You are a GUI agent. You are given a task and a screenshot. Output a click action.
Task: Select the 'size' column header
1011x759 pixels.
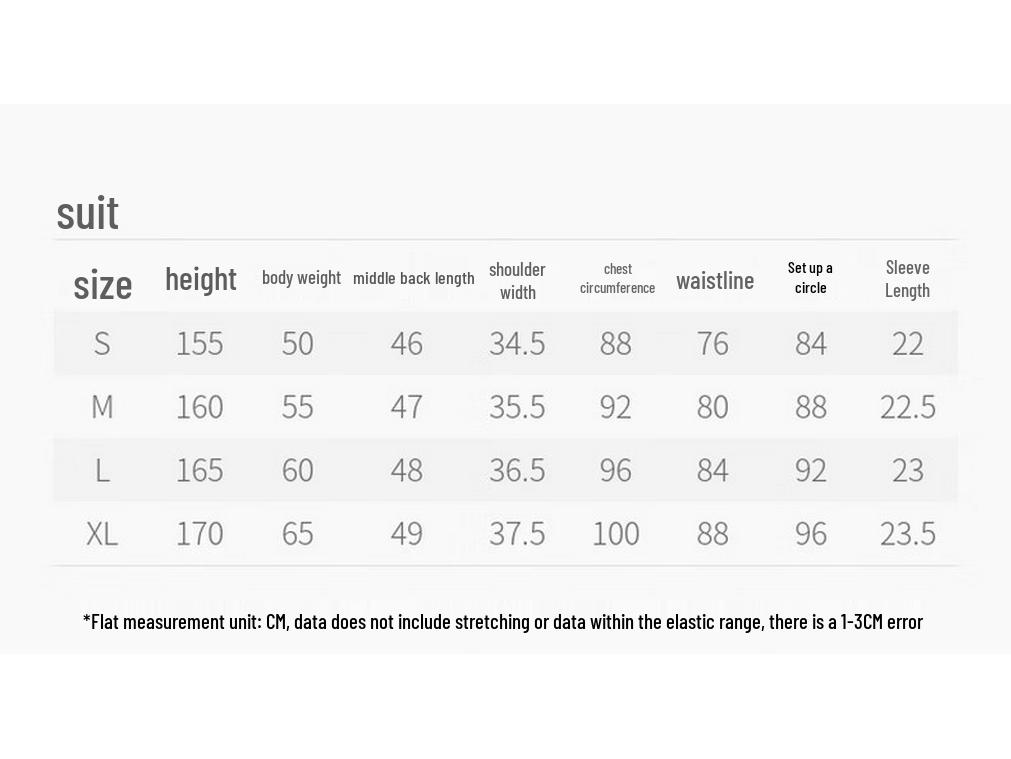[103, 285]
